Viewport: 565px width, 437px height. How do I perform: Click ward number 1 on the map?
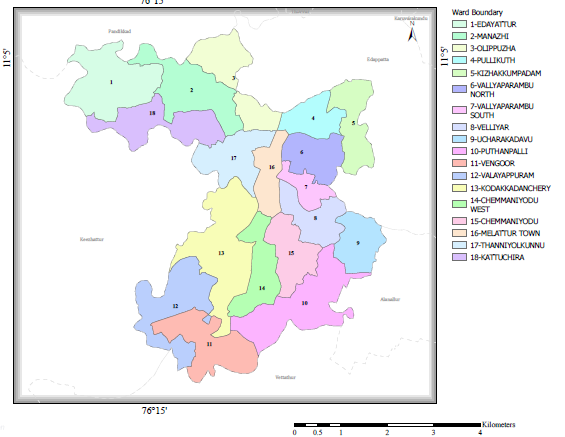(x=111, y=82)
